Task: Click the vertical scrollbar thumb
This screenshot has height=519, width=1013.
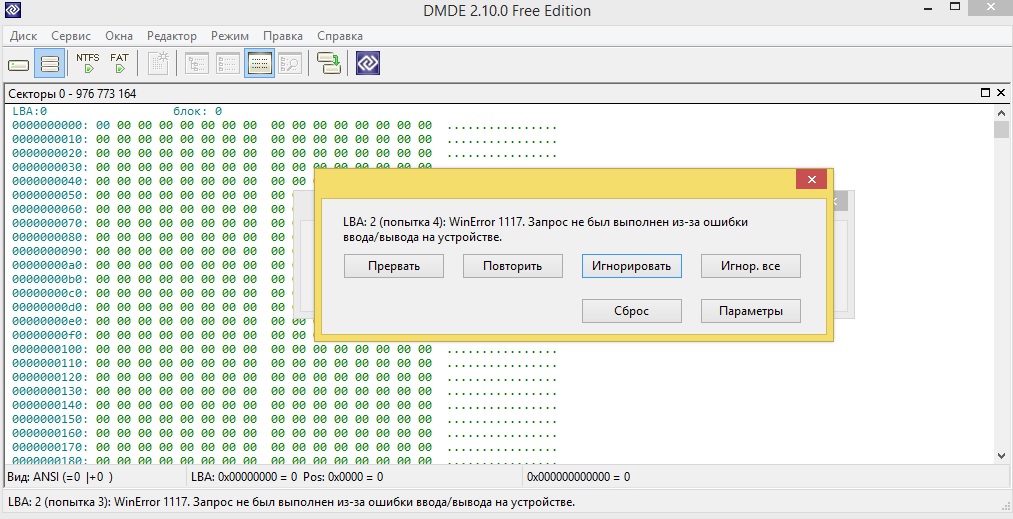Action: (x=1001, y=129)
